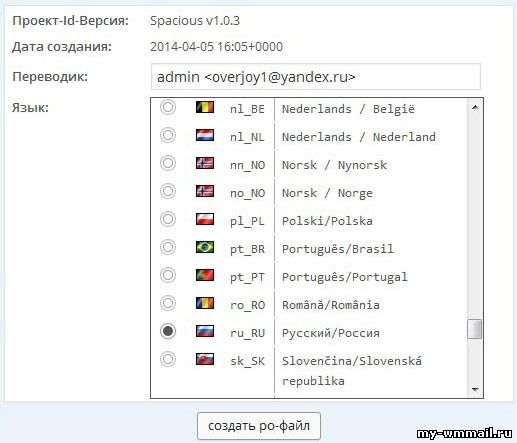Click the Português/Brasil label
The width and height of the screenshot is (517, 443).
tap(338, 249)
